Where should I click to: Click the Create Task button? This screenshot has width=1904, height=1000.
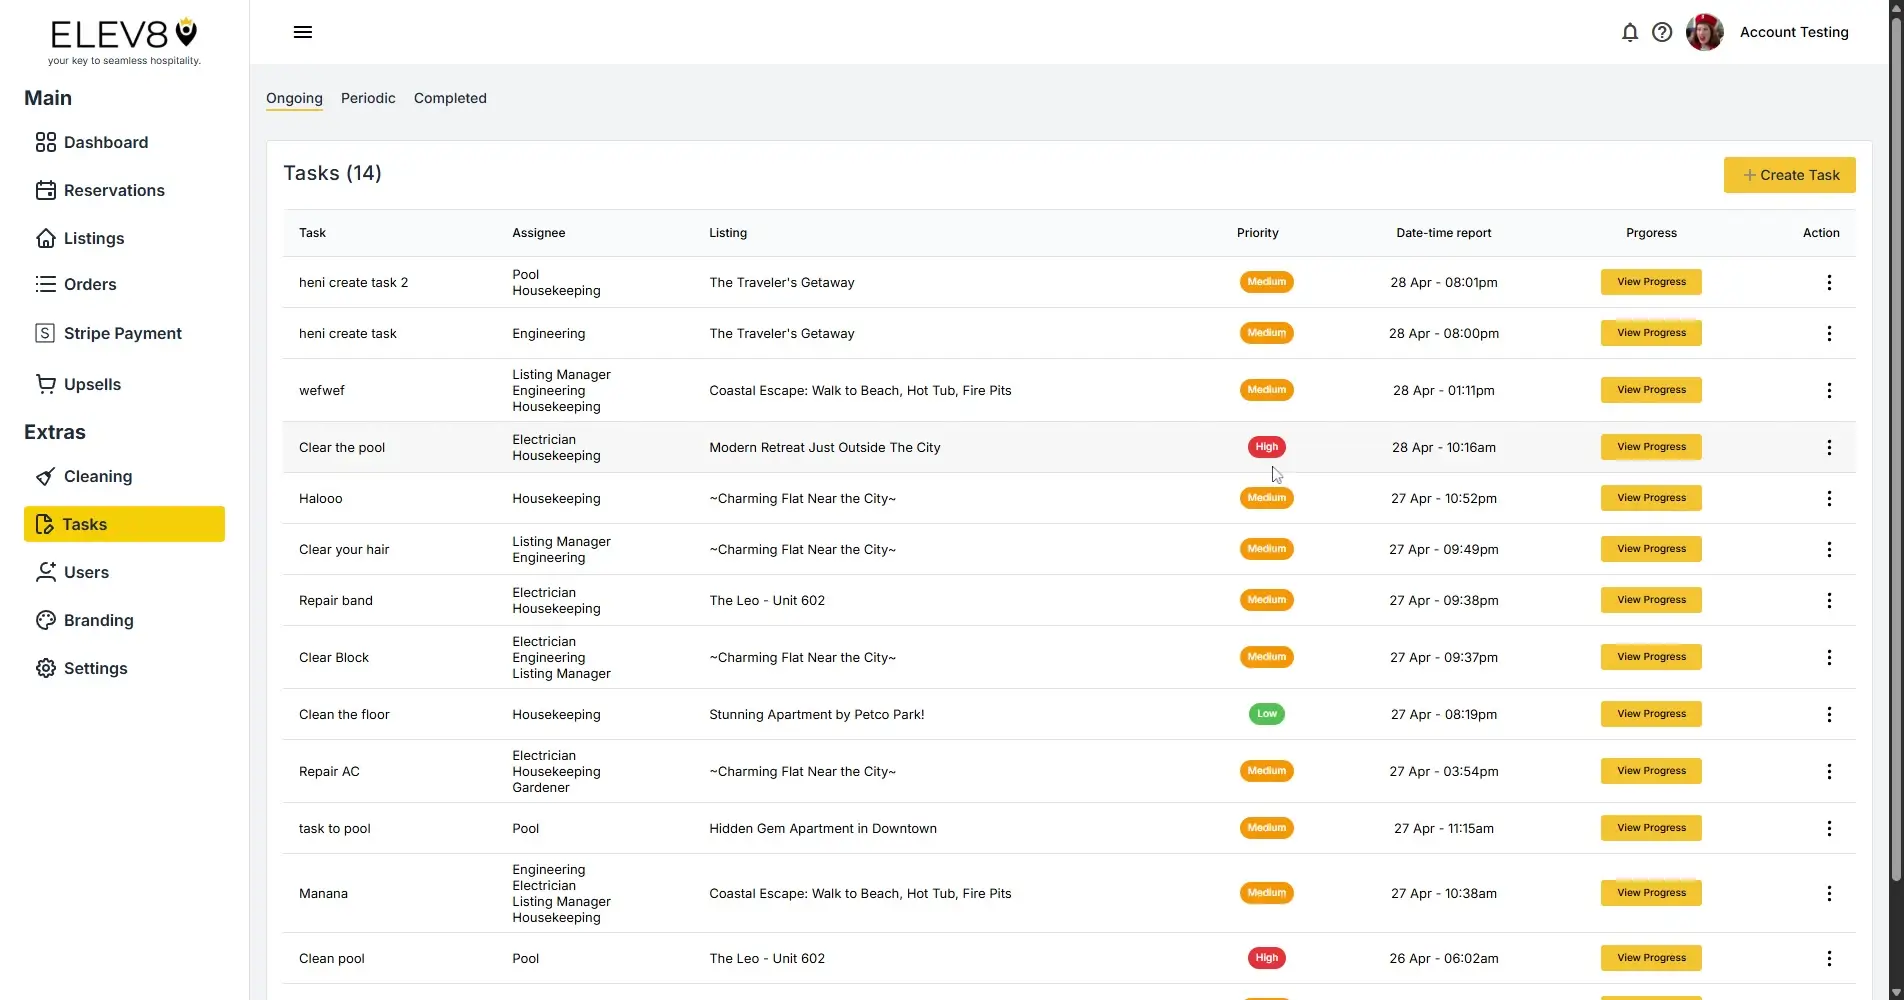(x=1789, y=175)
